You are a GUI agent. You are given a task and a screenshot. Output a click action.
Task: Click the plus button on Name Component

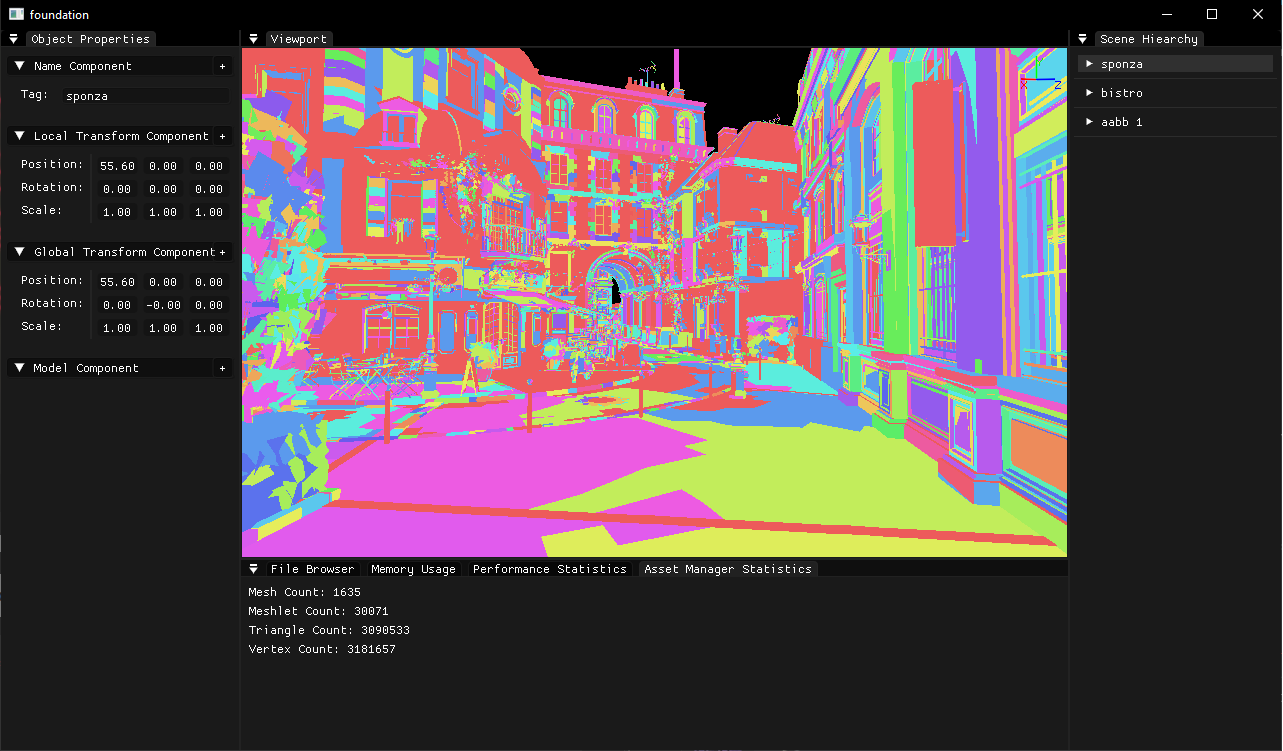[x=222, y=66]
